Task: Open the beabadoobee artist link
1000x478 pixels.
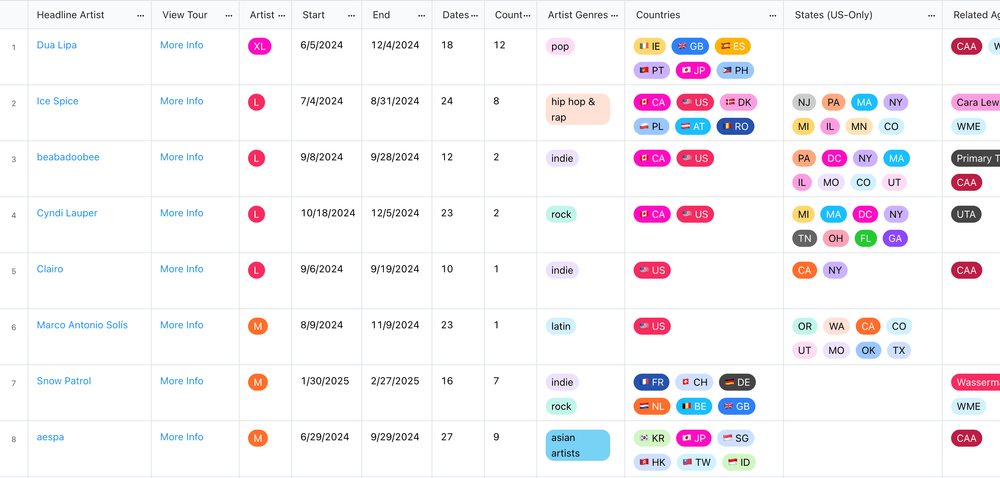Action: 68,157
